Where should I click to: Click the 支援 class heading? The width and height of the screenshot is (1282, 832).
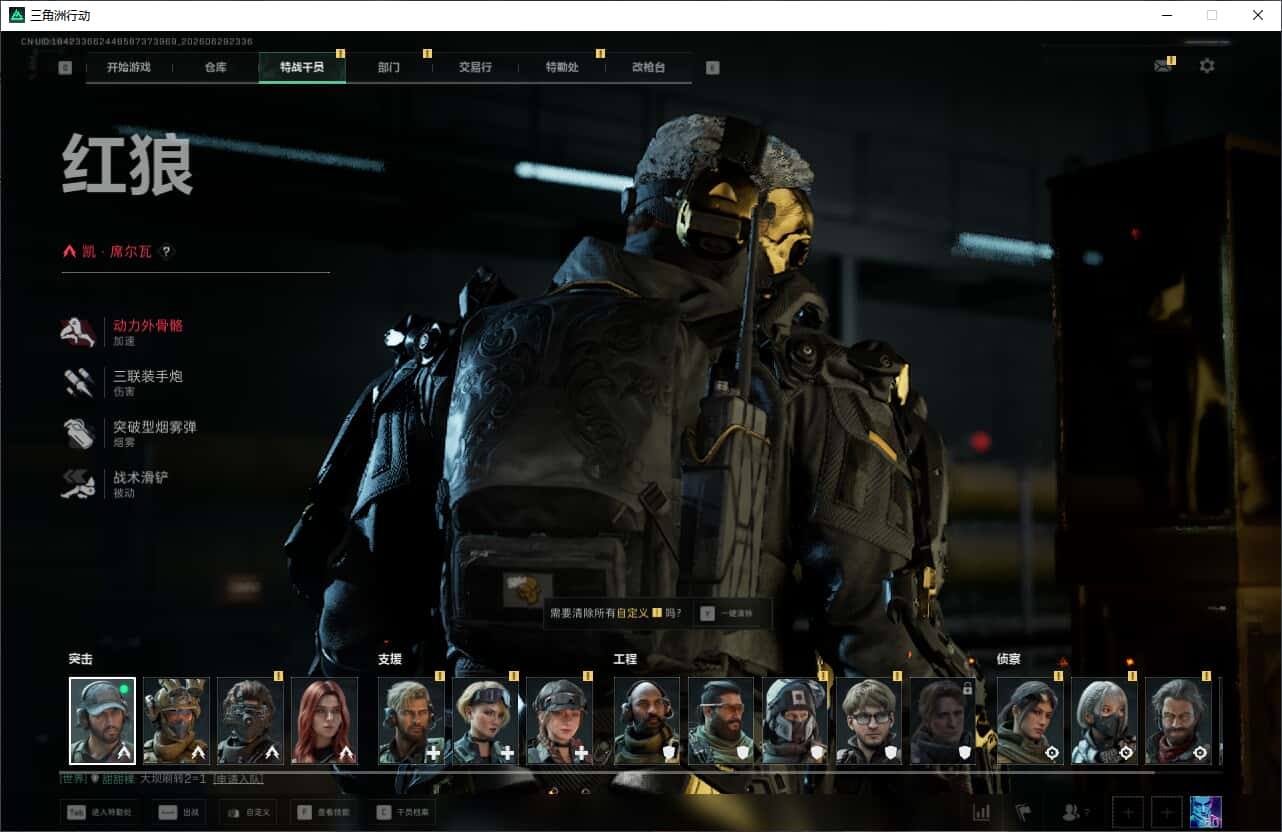[389, 659]
